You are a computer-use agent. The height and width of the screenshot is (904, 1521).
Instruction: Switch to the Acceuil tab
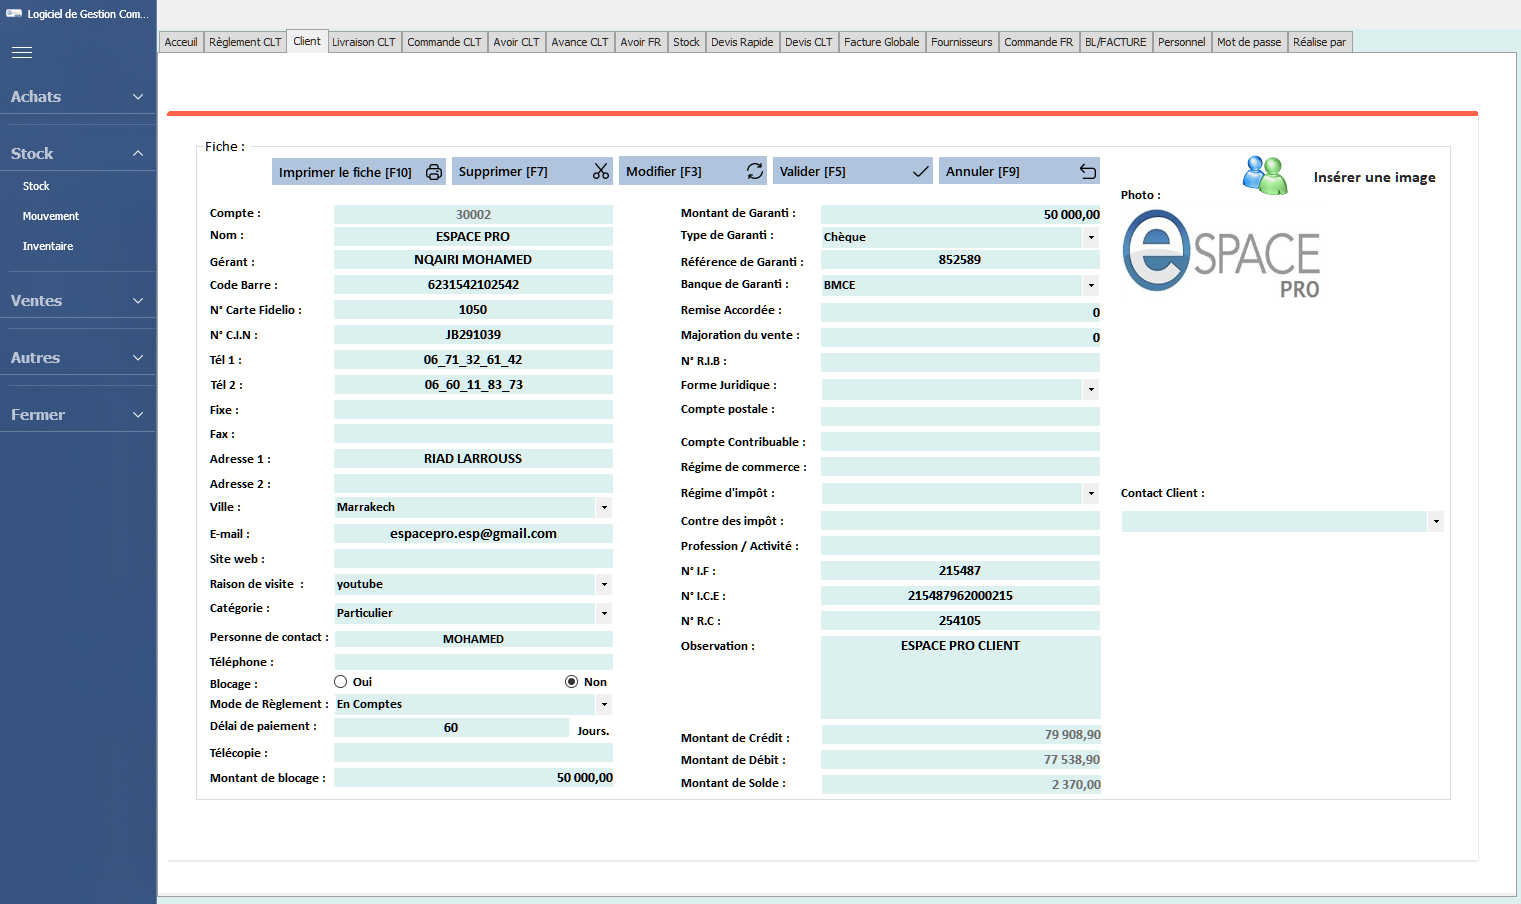click(181, 42)
